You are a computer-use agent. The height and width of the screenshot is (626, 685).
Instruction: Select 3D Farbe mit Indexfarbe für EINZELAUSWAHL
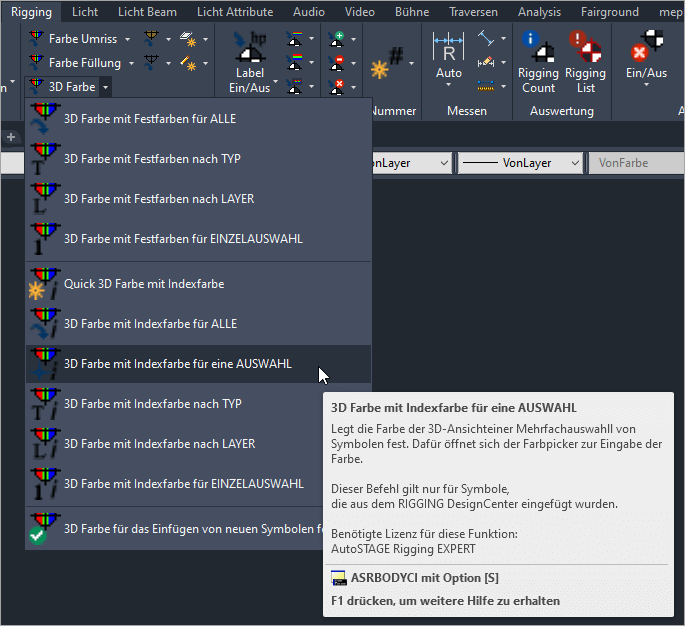(175, 484)
